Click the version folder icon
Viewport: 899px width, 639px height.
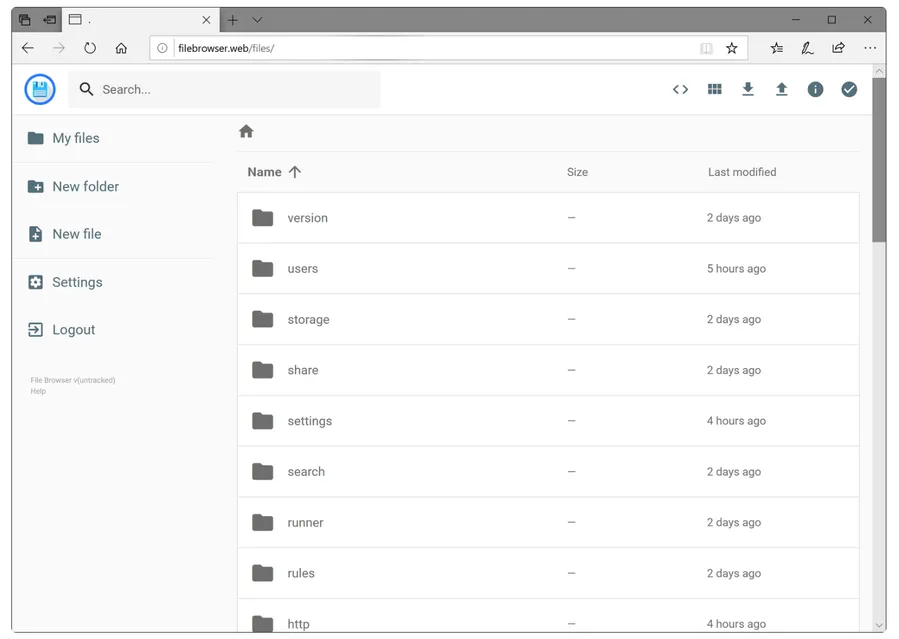click(x=263, y=218)
